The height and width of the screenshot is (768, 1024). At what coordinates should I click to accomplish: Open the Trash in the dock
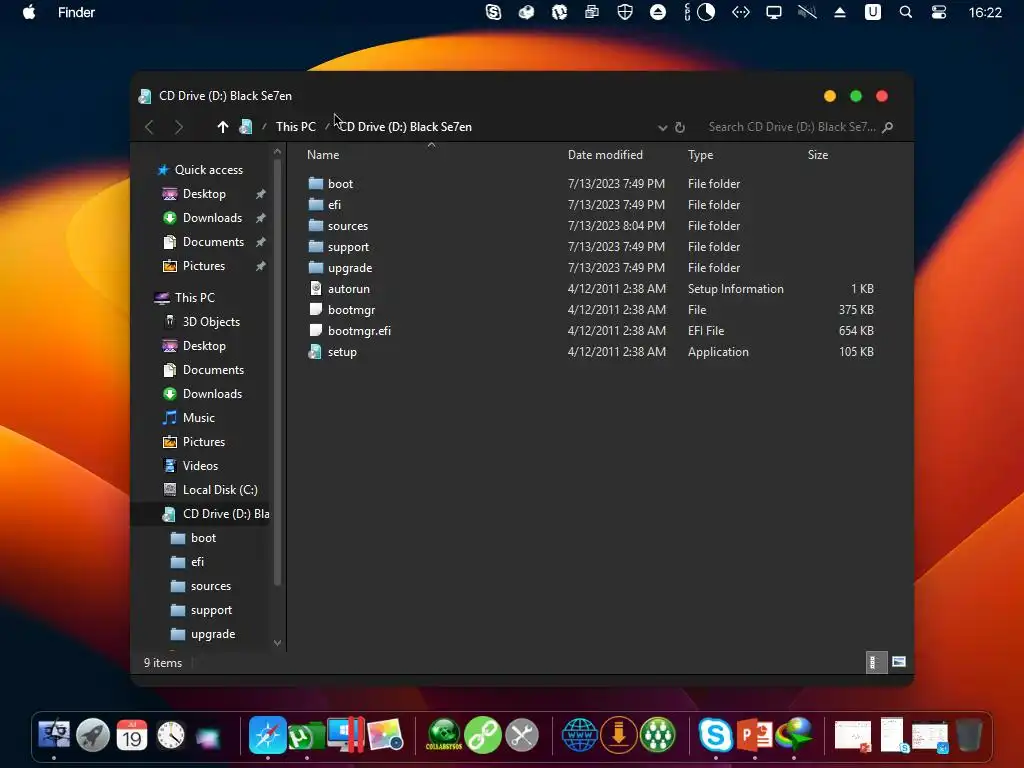click(x=969, y=736)
